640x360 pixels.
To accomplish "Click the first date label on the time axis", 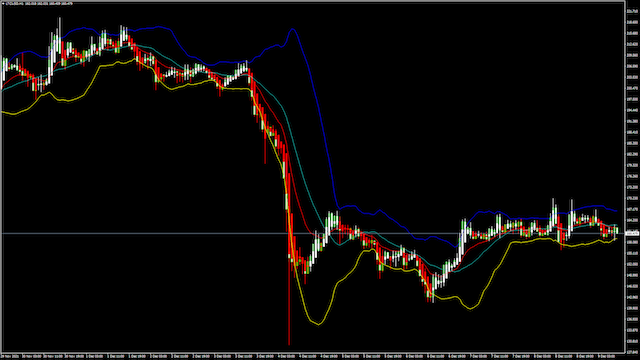I will (9, 356).
